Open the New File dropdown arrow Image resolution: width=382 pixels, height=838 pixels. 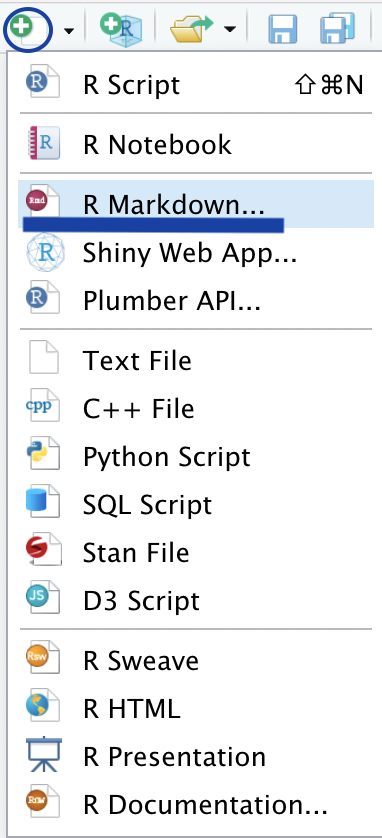point(69,30)
